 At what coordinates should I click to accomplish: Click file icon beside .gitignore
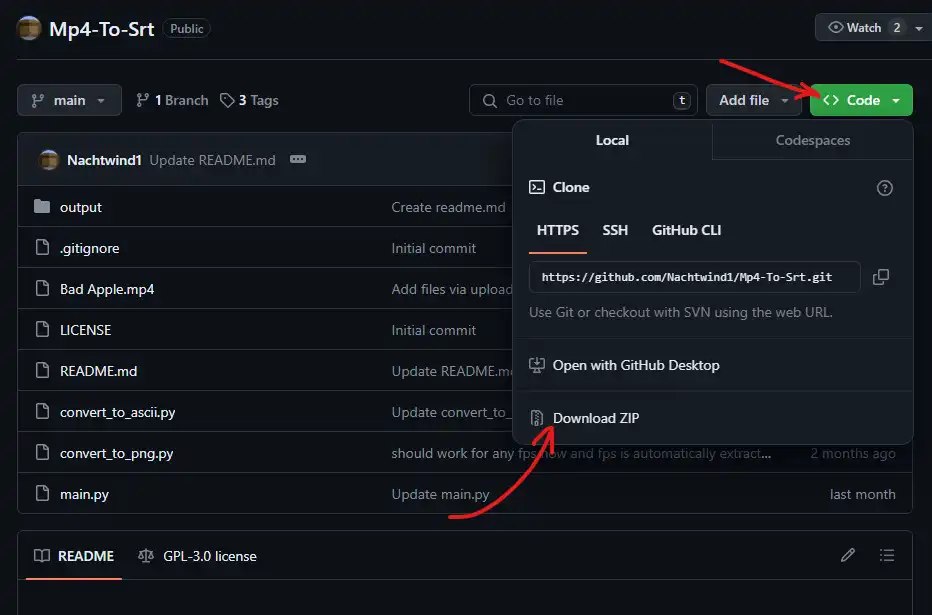point(42,247)
